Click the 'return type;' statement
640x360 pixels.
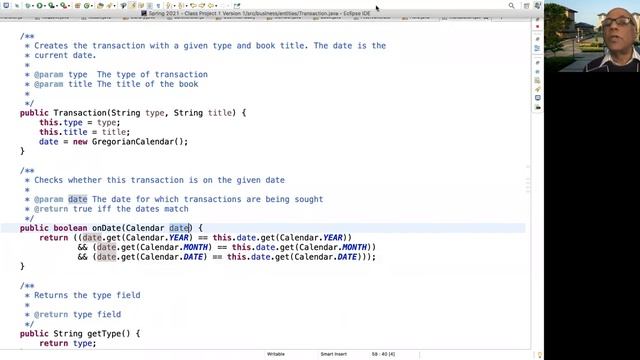tap(68, 343)
